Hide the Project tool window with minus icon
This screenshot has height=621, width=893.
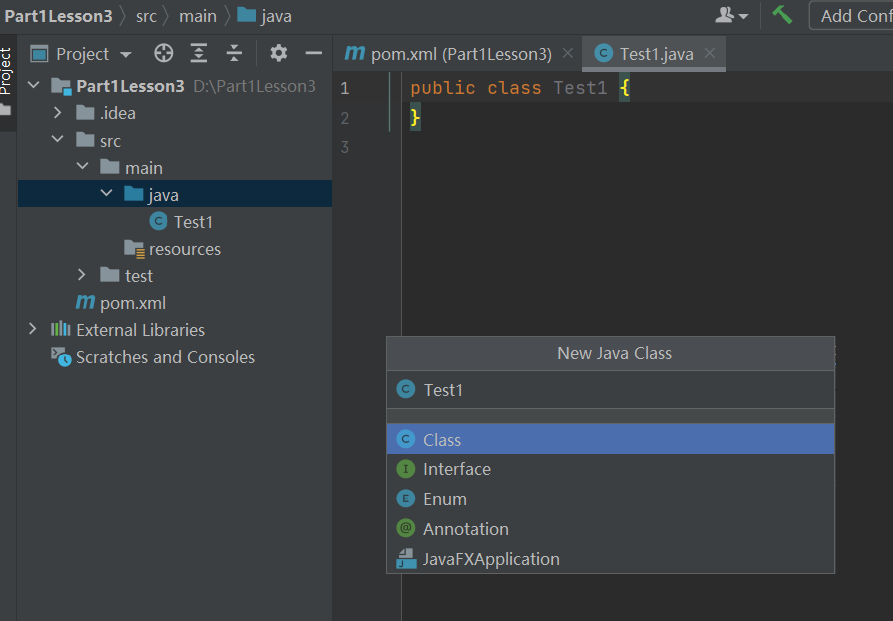pyautogui.click(x=313, y=54)
